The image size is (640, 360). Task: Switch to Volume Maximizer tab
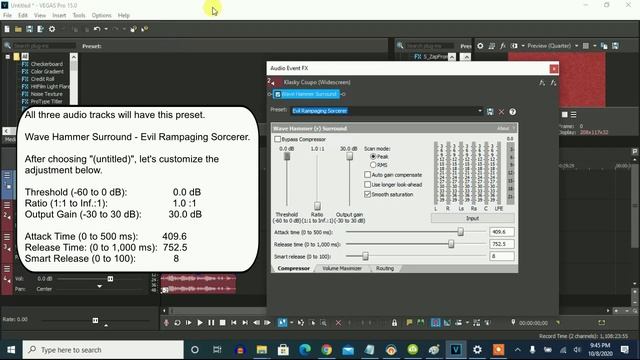(342, 268)
